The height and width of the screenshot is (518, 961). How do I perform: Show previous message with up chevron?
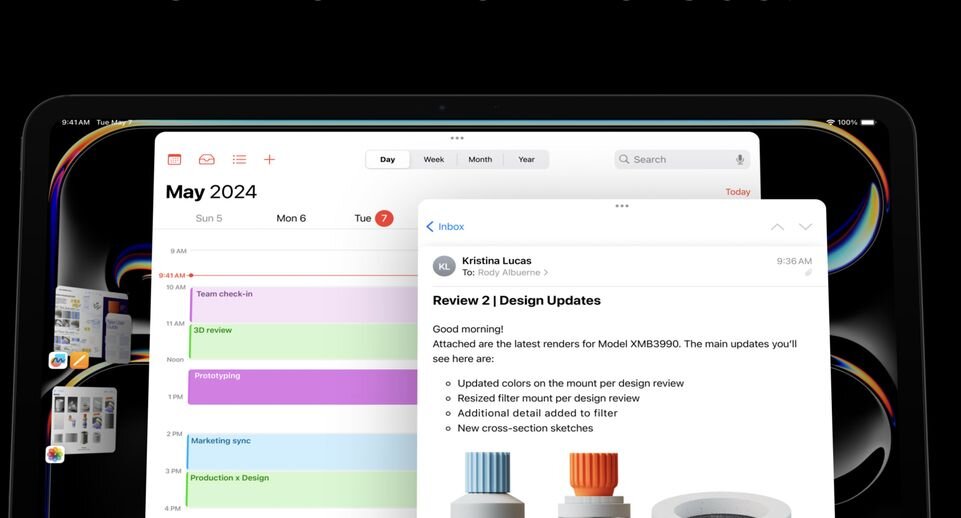point(777,227)
